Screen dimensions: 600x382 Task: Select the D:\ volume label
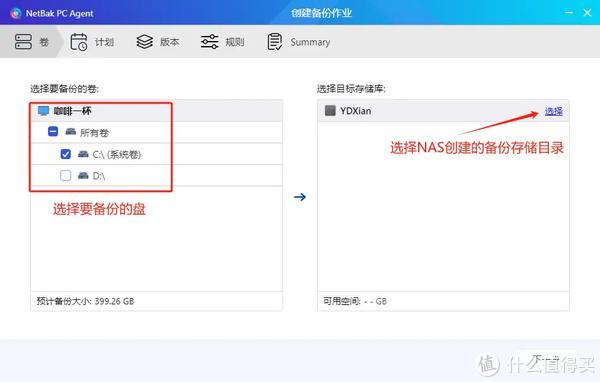click(99, 176)
